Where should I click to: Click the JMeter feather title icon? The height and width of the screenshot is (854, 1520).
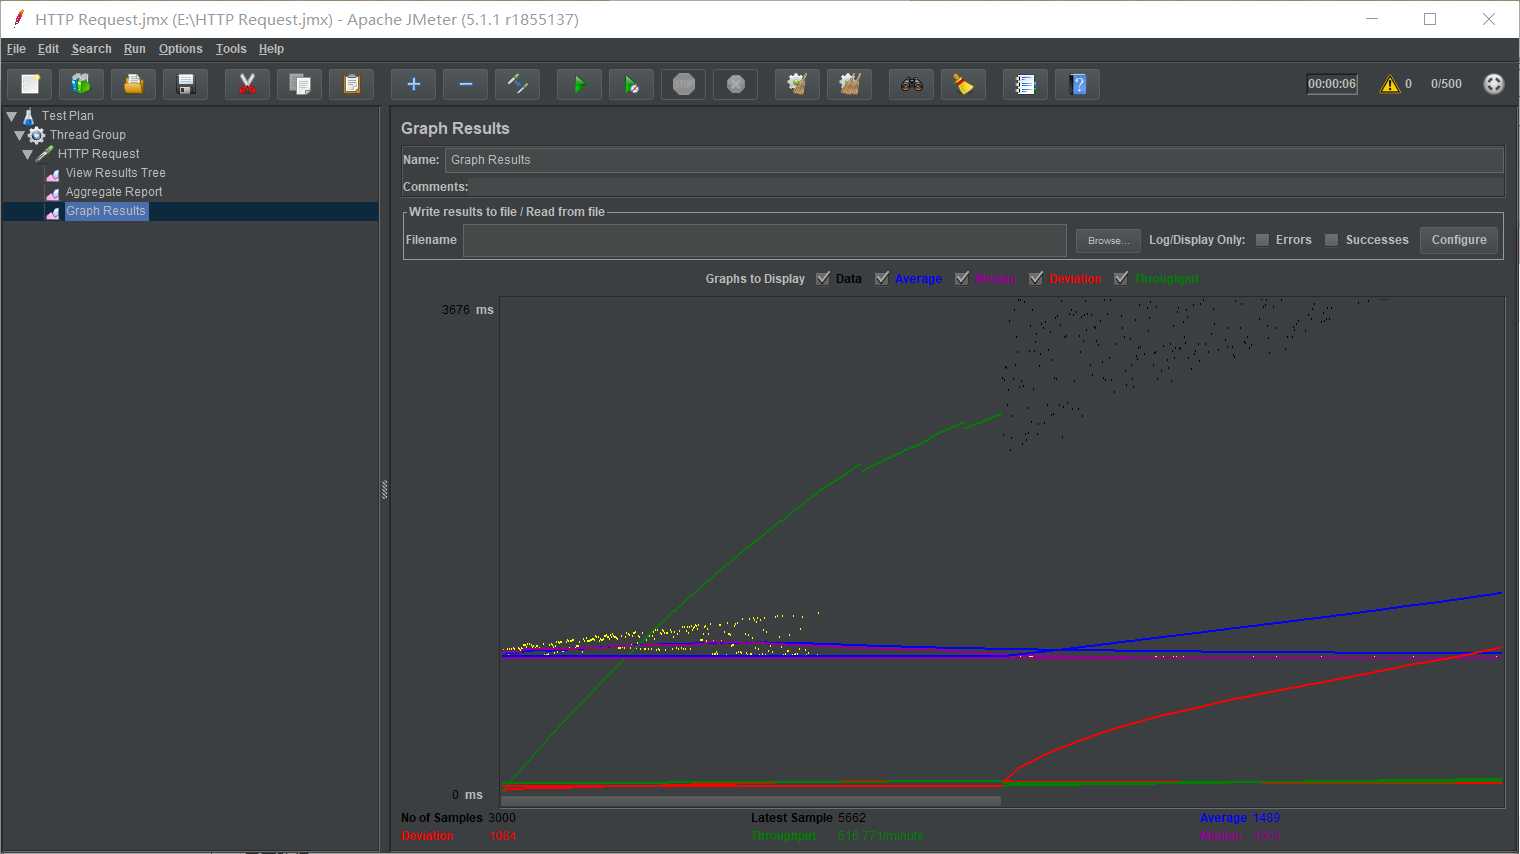pyautogui.click(x=18, y=18)
